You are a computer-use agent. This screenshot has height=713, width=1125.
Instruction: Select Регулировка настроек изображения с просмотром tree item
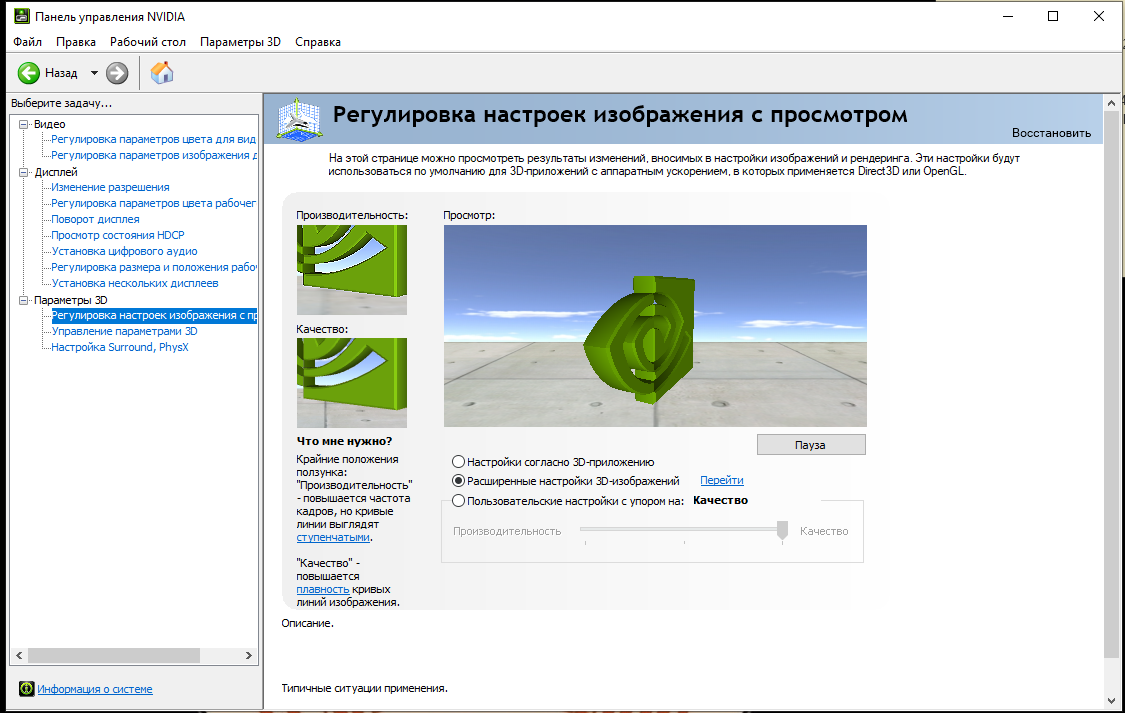[x=154, y=315]
